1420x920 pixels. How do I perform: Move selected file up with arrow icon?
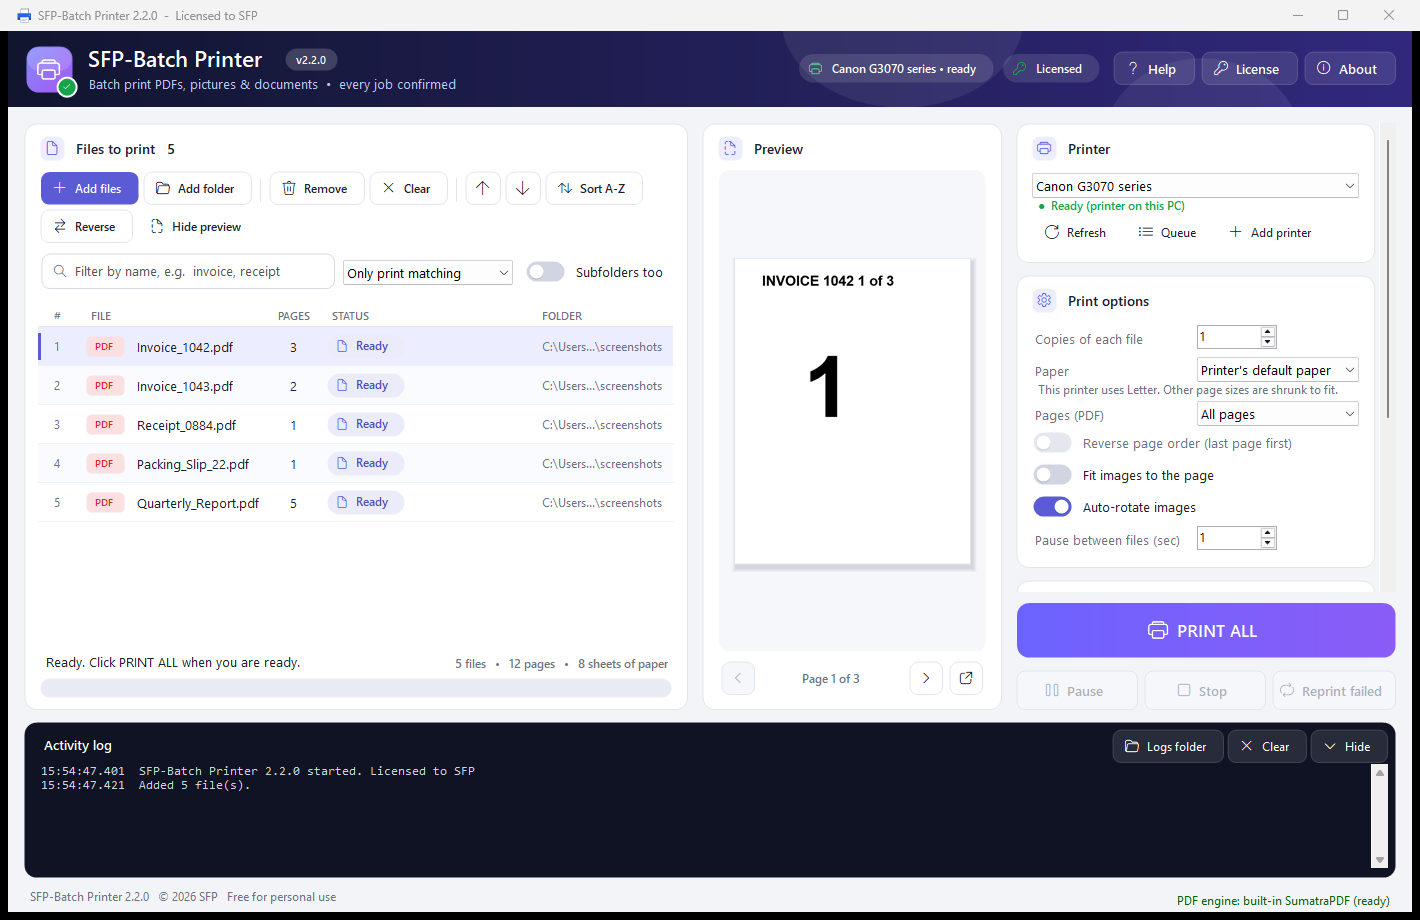[483, 188]
